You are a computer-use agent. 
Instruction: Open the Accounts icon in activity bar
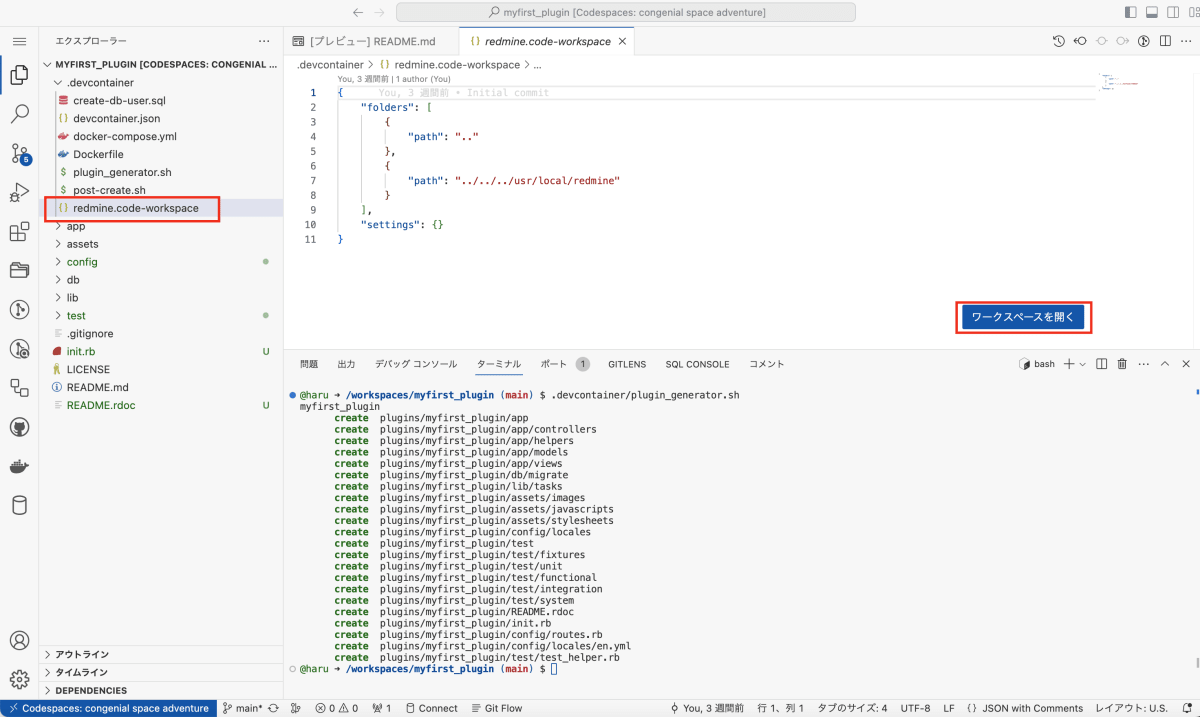[x=19, y=640]
